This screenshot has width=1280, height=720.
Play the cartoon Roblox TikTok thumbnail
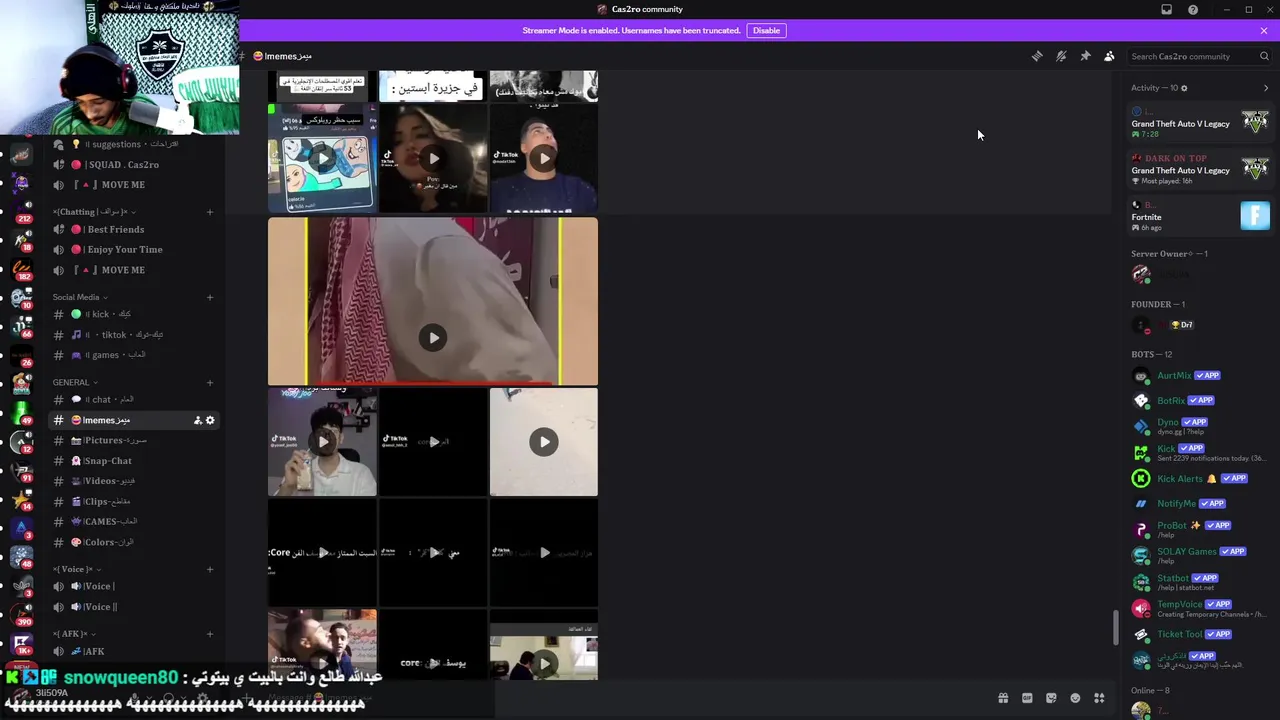[322, 158]
